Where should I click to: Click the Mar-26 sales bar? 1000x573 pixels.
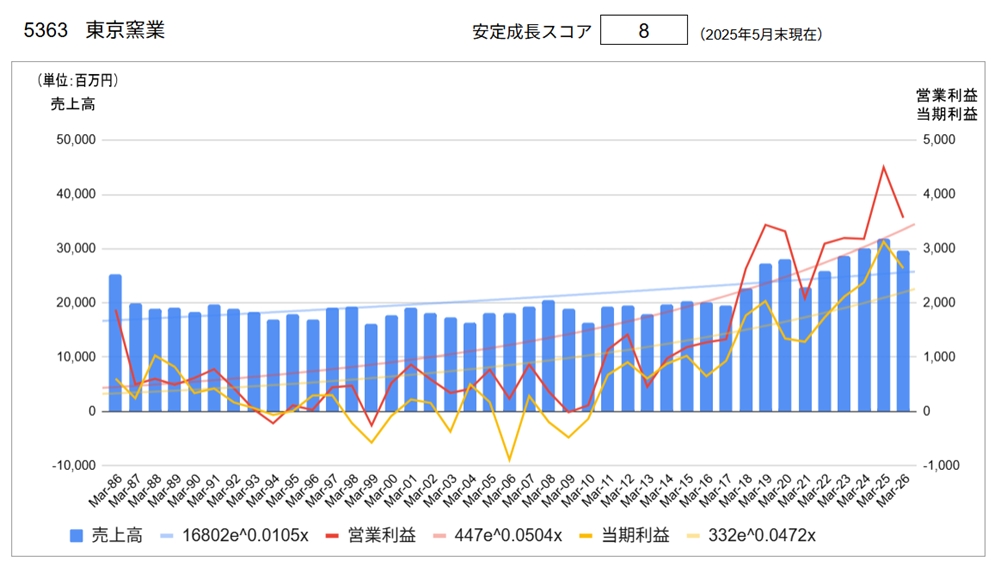coord(903,331)
